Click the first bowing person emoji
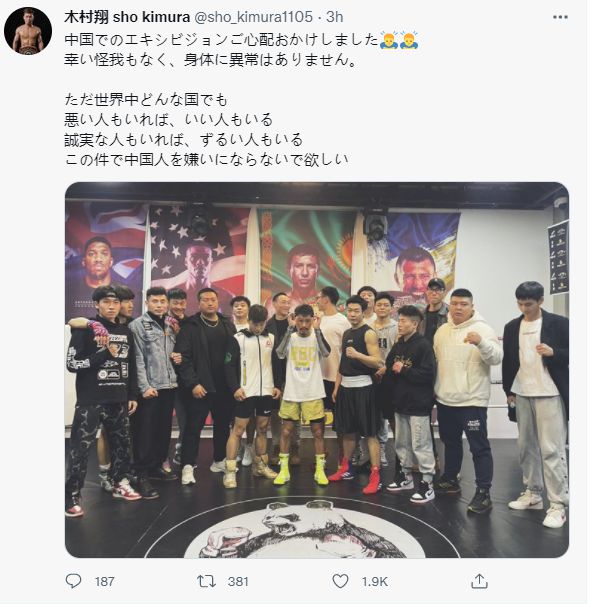The width and height of the screenshot is (591, 604). point(388,40)
